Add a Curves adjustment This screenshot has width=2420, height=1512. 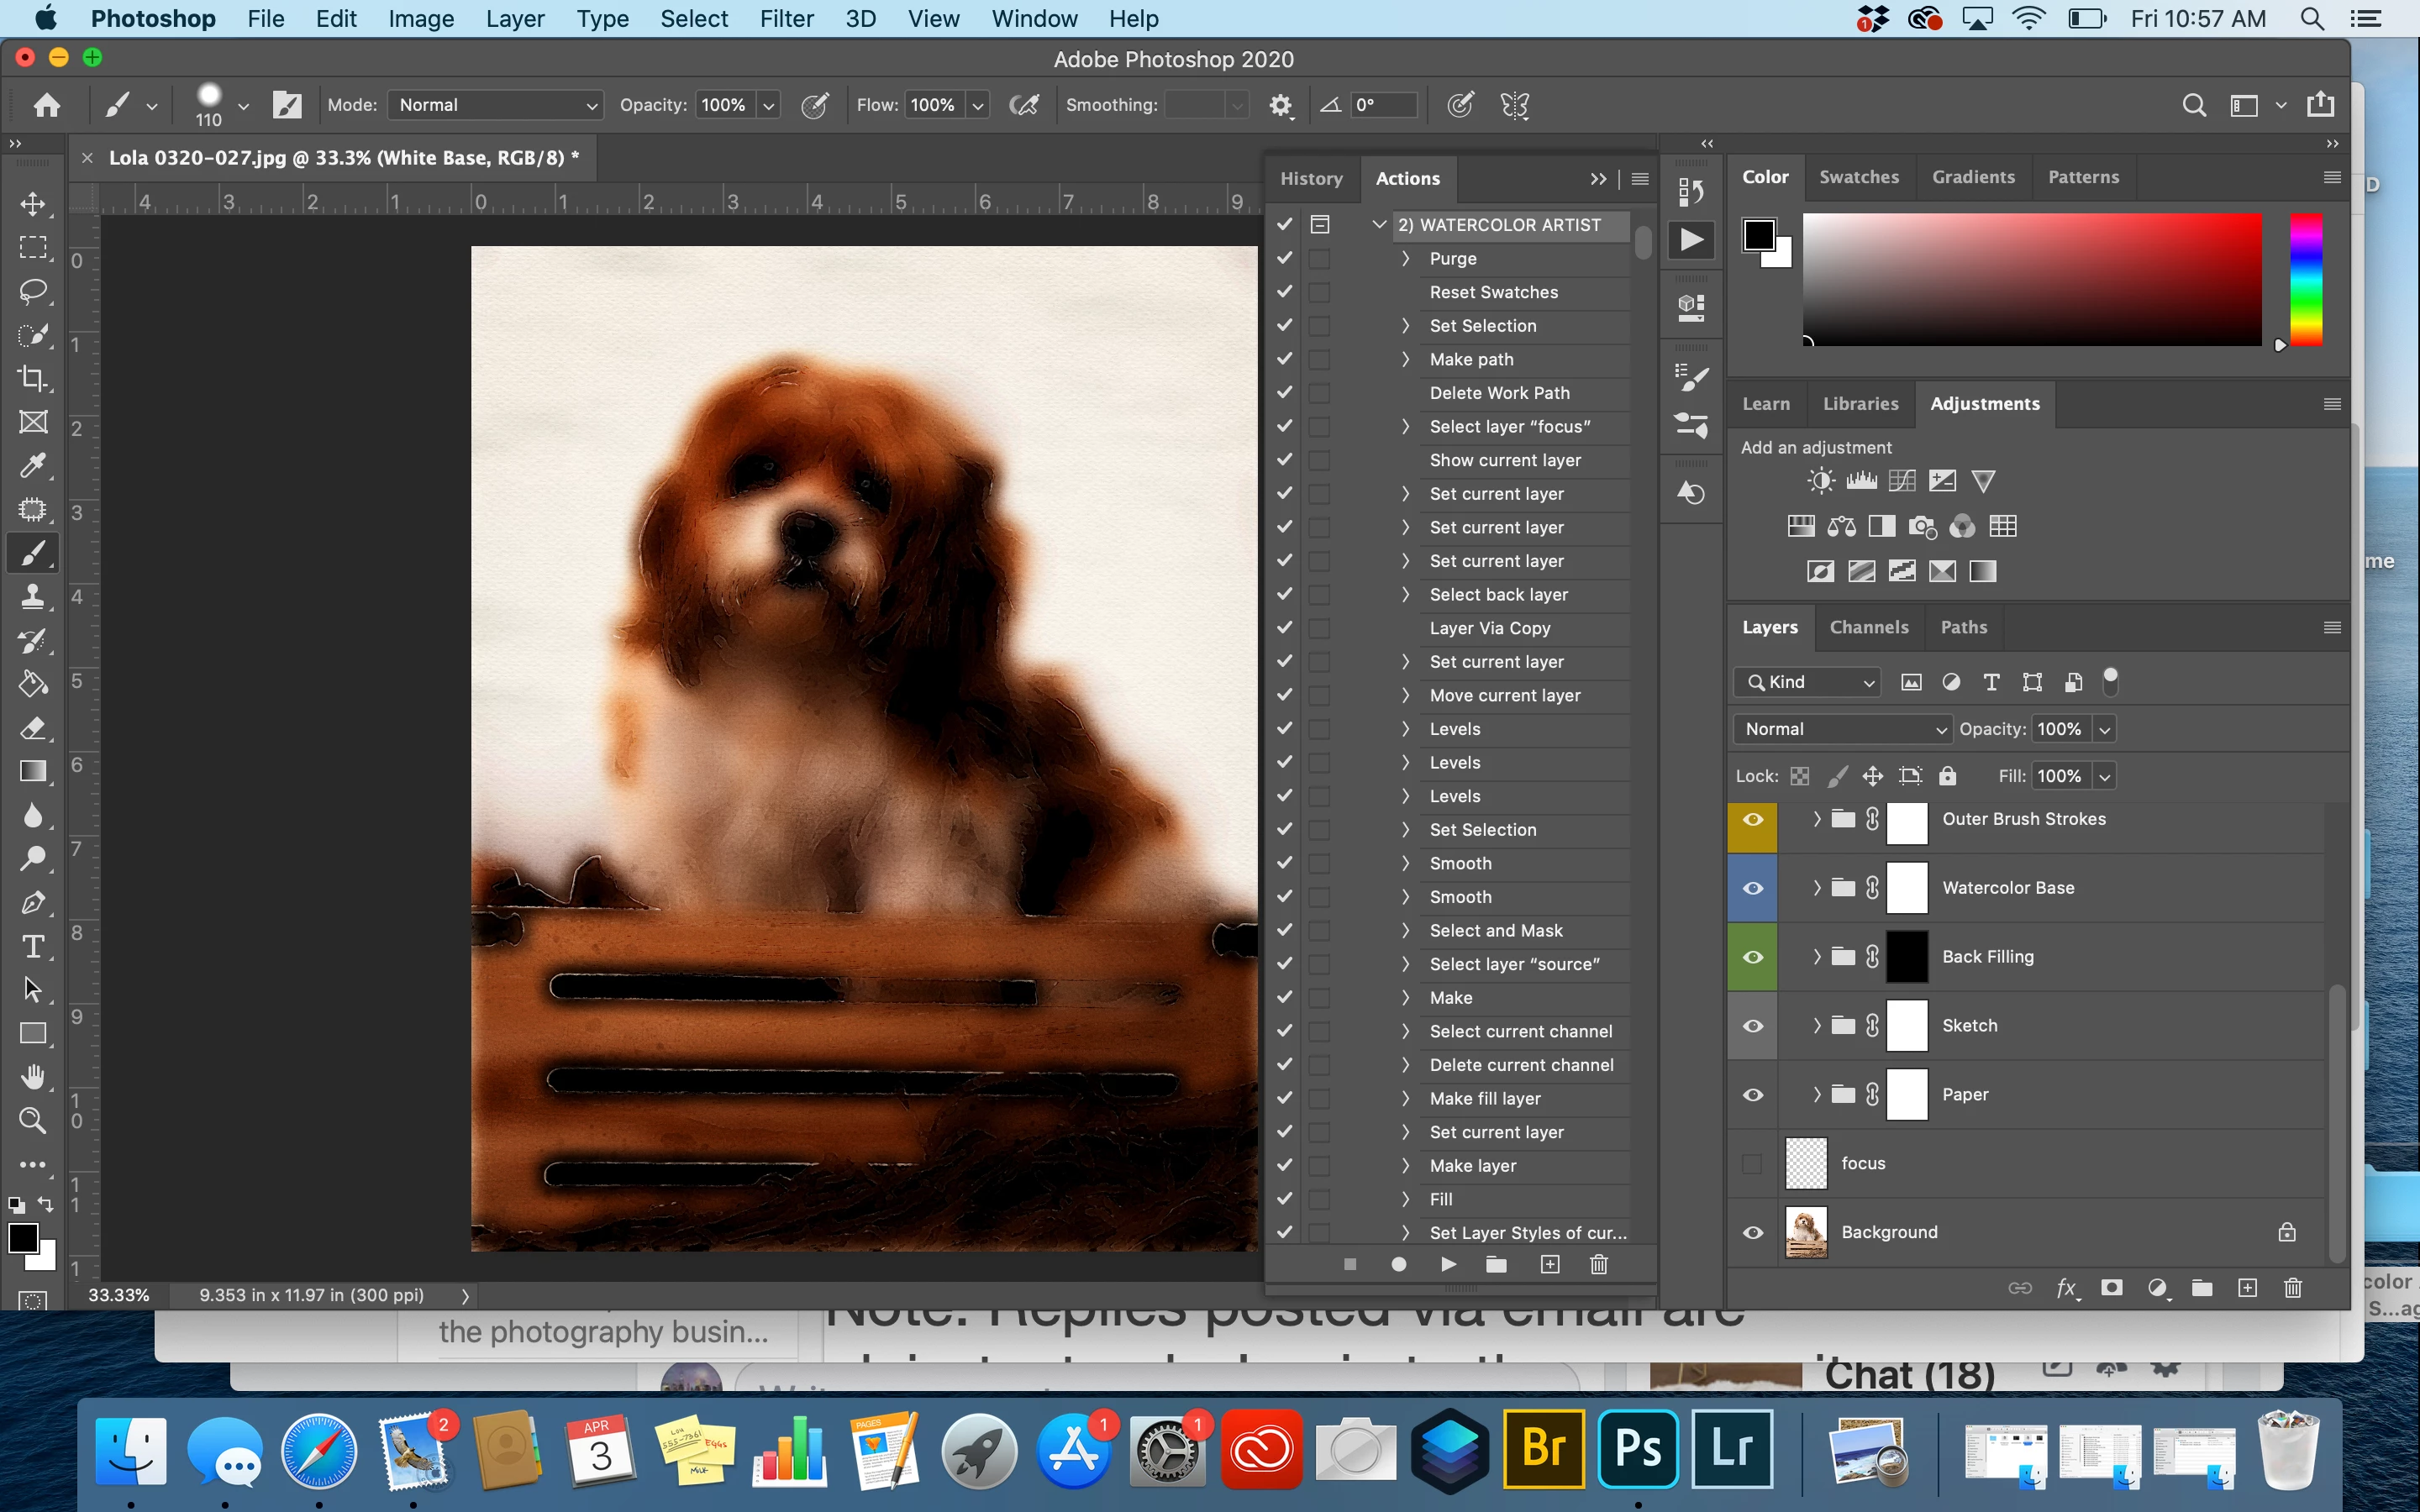(x=1902, y=481)
